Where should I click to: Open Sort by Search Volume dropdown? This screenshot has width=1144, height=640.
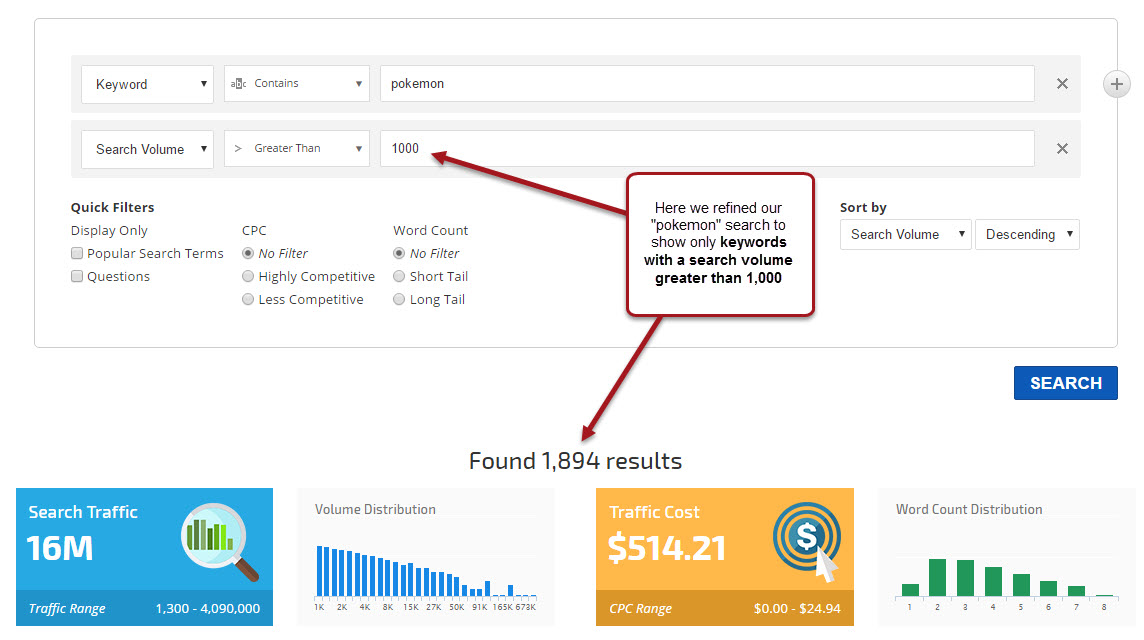pos(905,235)
